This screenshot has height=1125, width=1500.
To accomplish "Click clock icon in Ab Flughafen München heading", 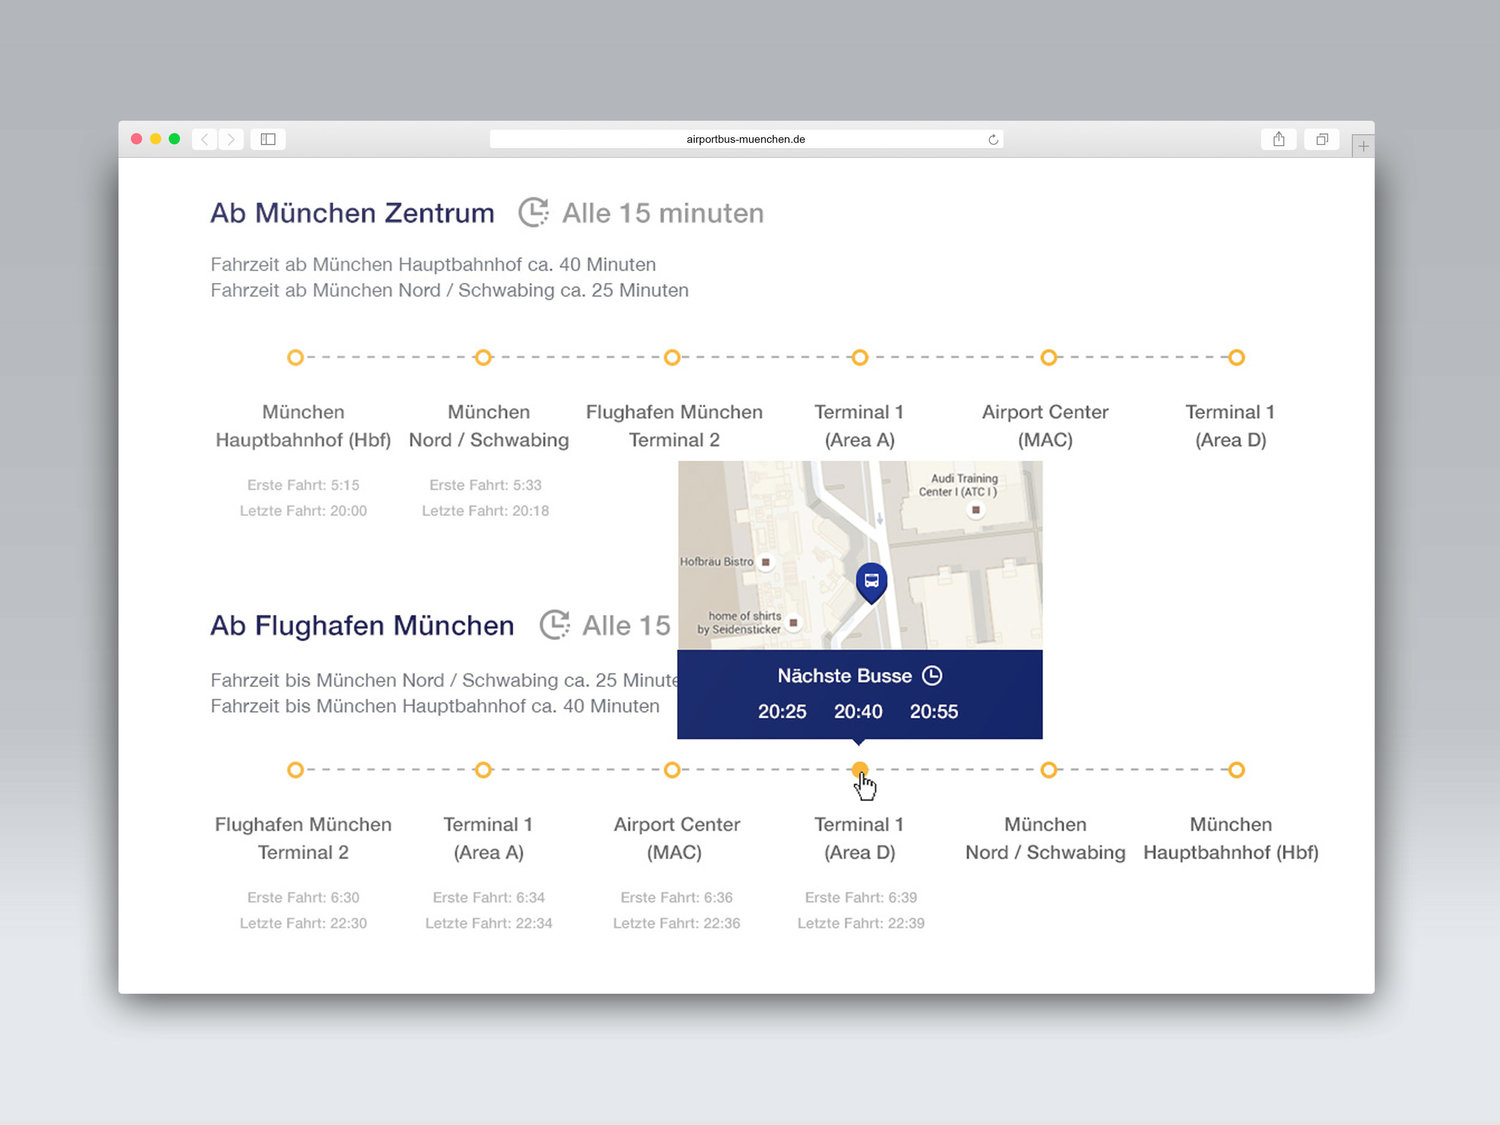I will [555, 625].
